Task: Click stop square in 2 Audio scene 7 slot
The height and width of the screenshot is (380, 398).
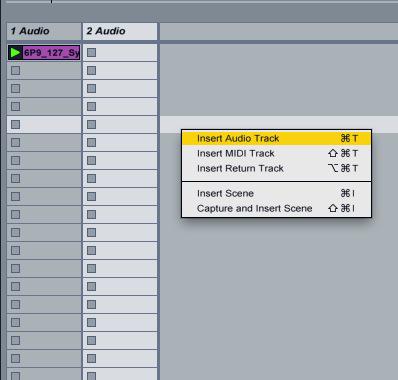Action: 91,160
